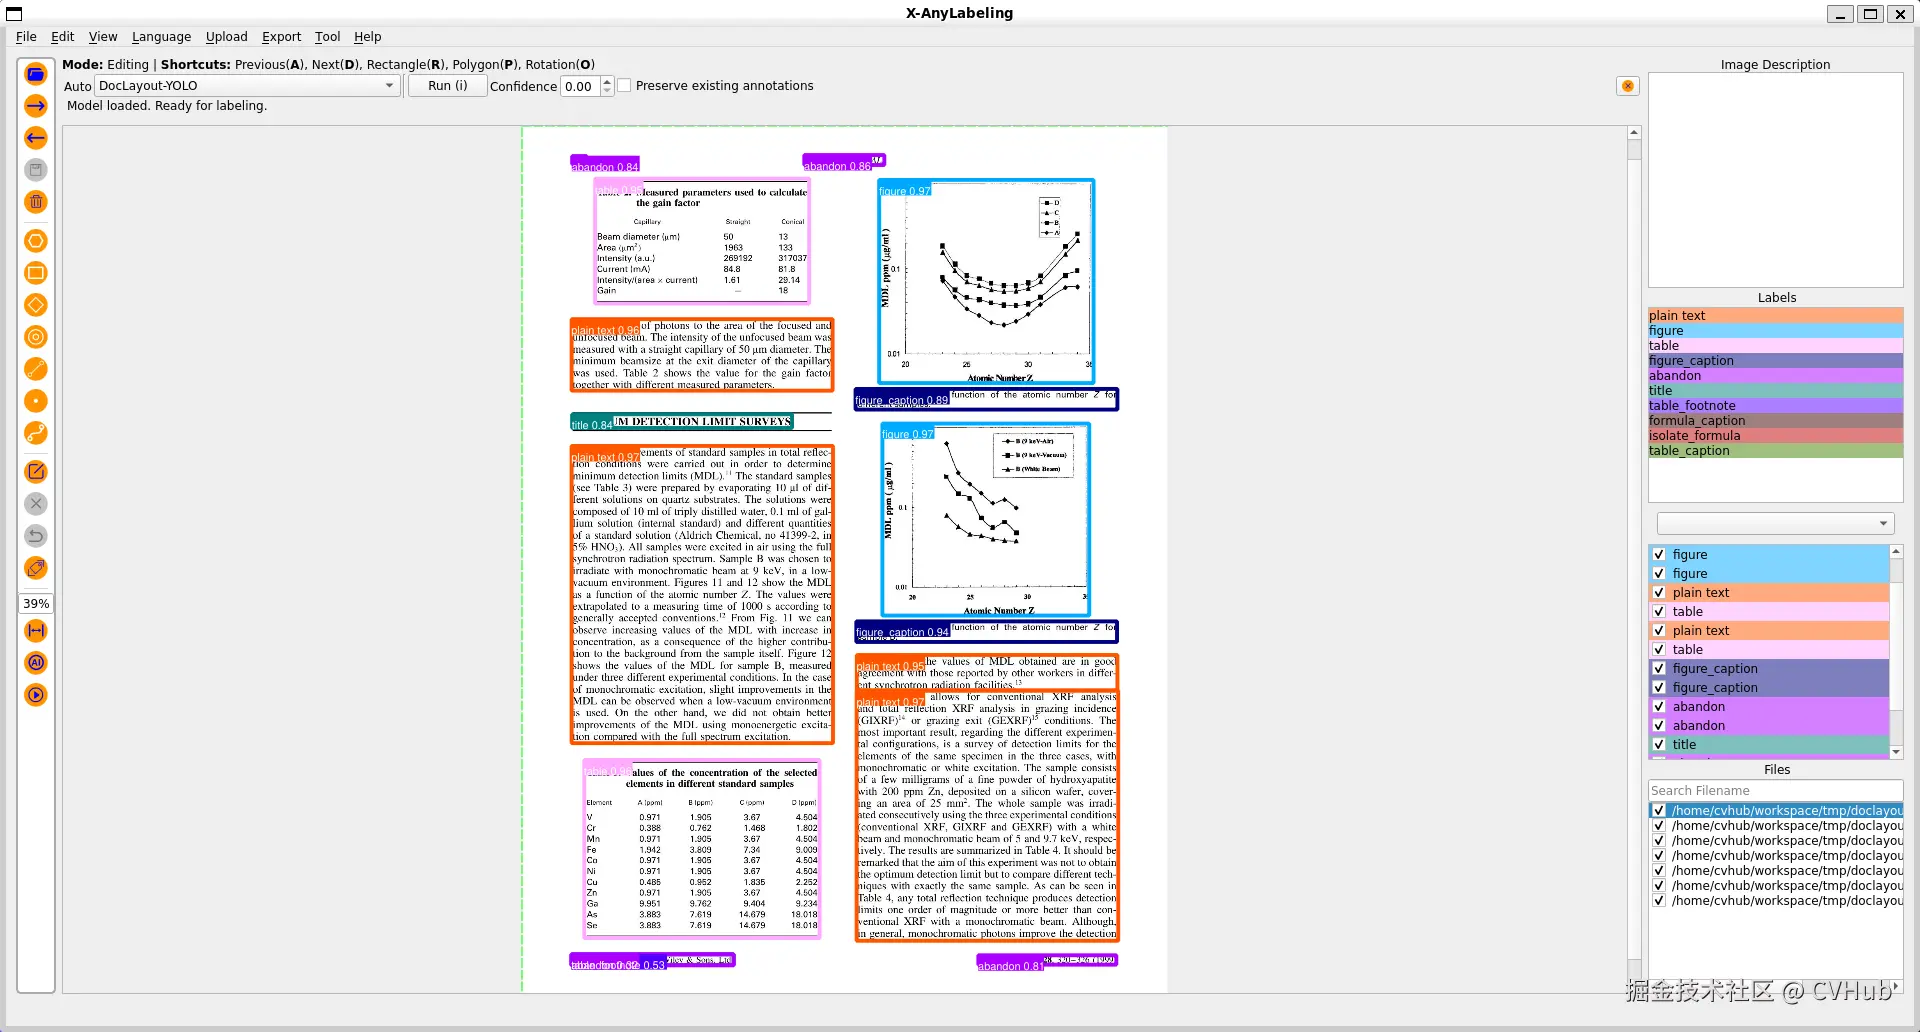The height and width of the screenshot is (1032, 1920).
Task: Click the 39% zoom value box
Action: point(36,604)
